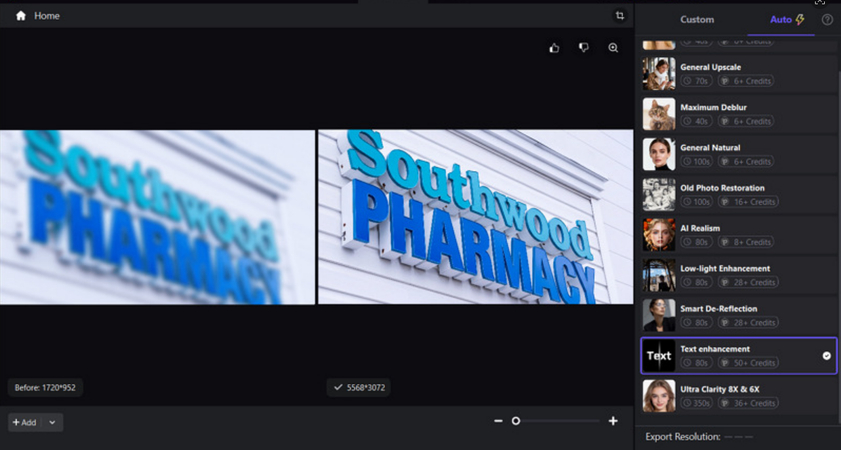Select the General Upscale model
The height and width of the screenshot is (450, 841).
739,74
